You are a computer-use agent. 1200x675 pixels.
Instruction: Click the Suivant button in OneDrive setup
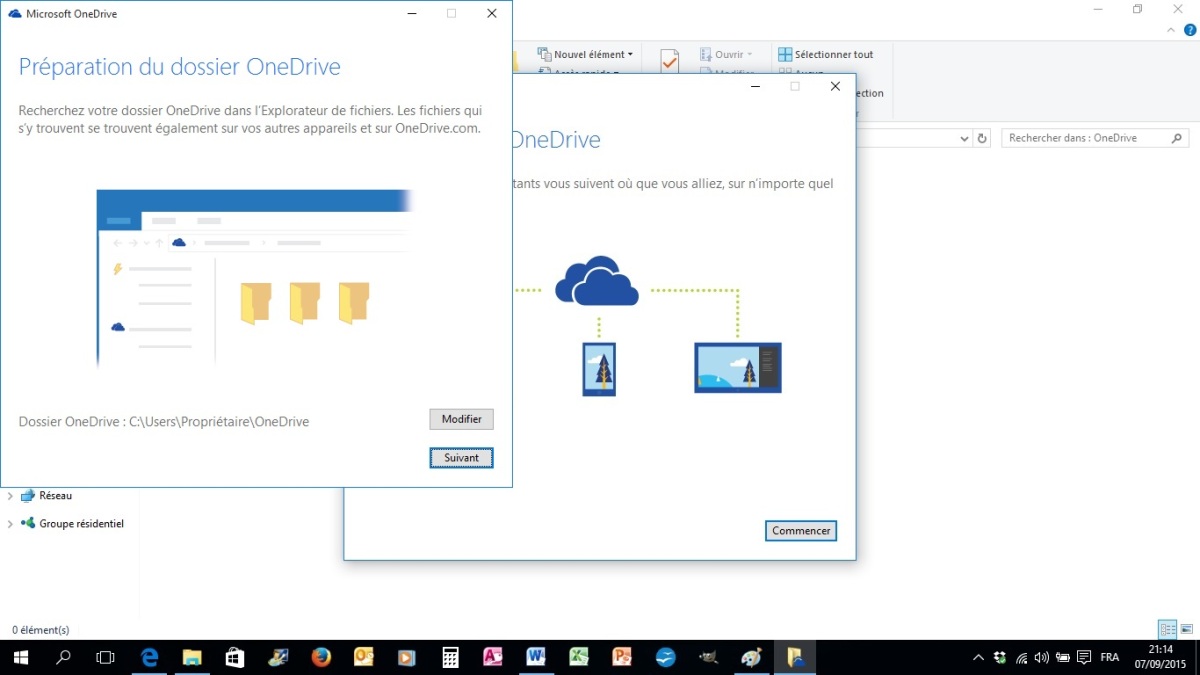click(461, 458)
